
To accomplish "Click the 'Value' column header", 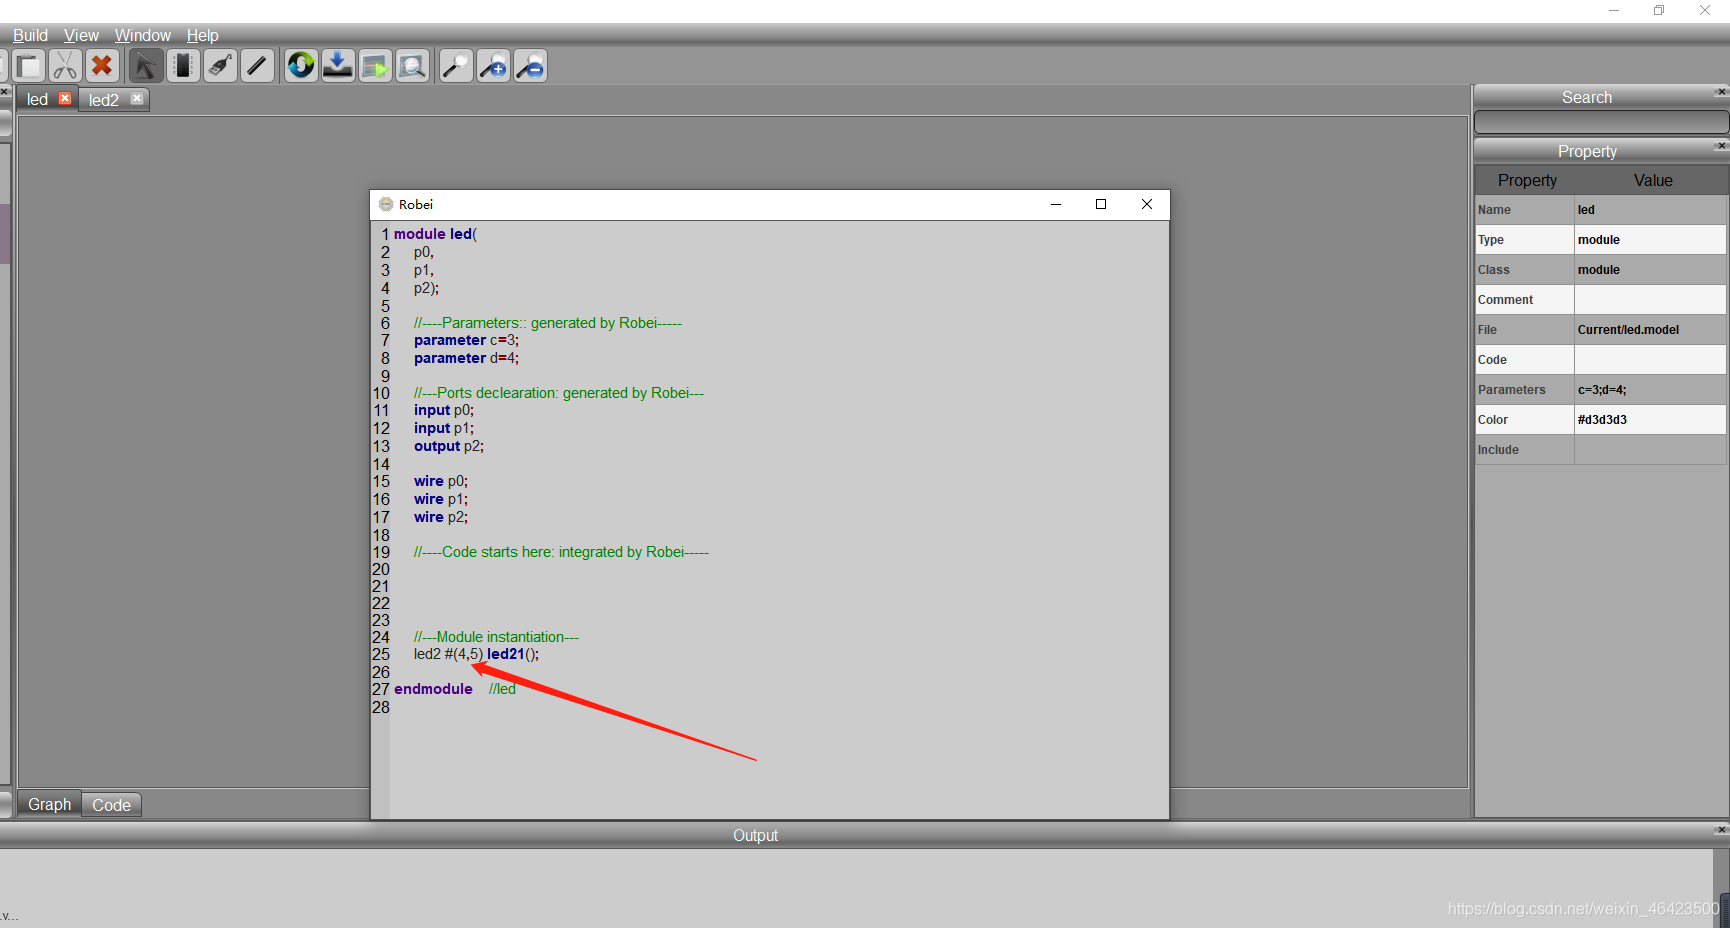I will coord(1653,180).
